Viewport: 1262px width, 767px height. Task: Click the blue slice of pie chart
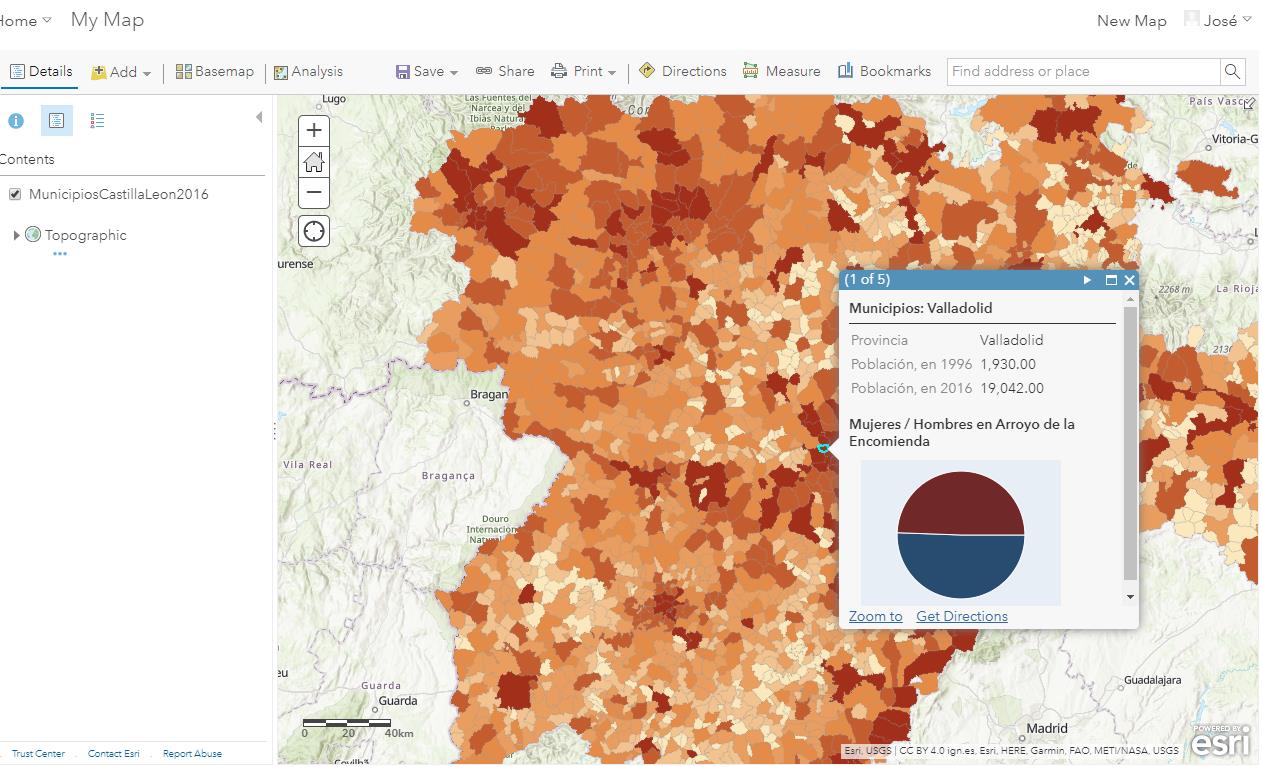coord(960,567)
